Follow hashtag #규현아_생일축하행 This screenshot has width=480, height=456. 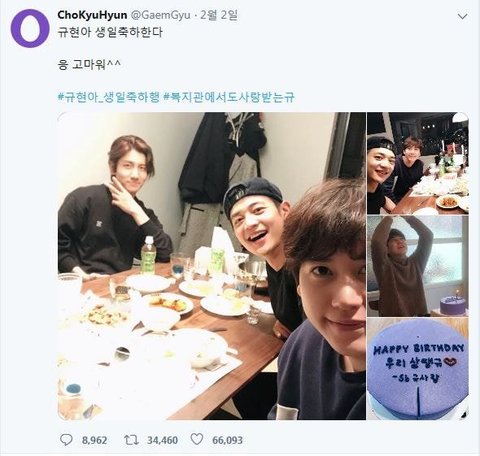coord(109,97)
